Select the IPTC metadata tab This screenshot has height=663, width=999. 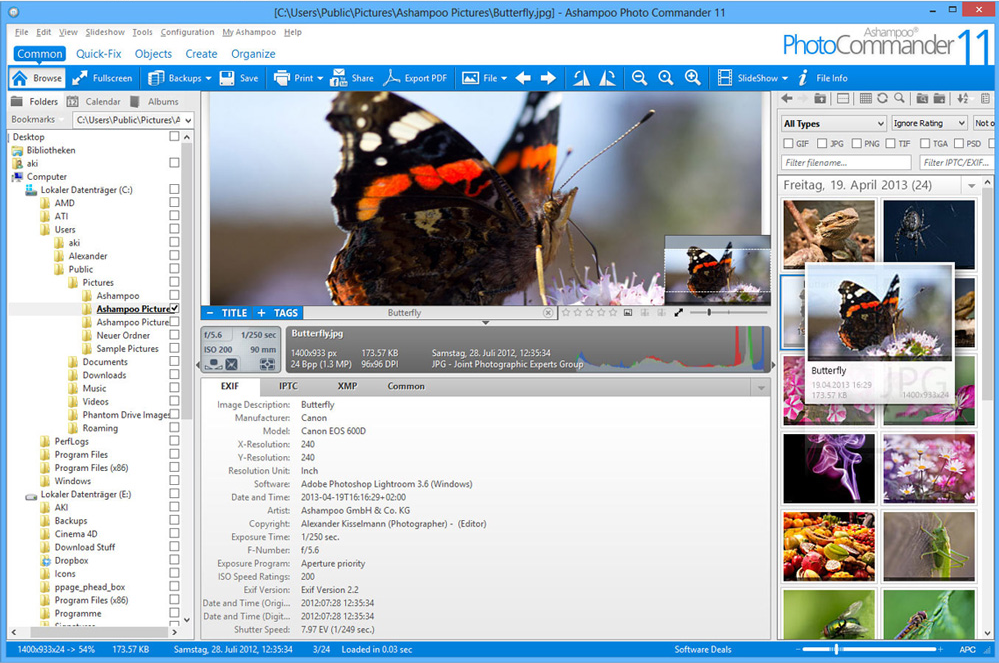click(x=288, y=386)
